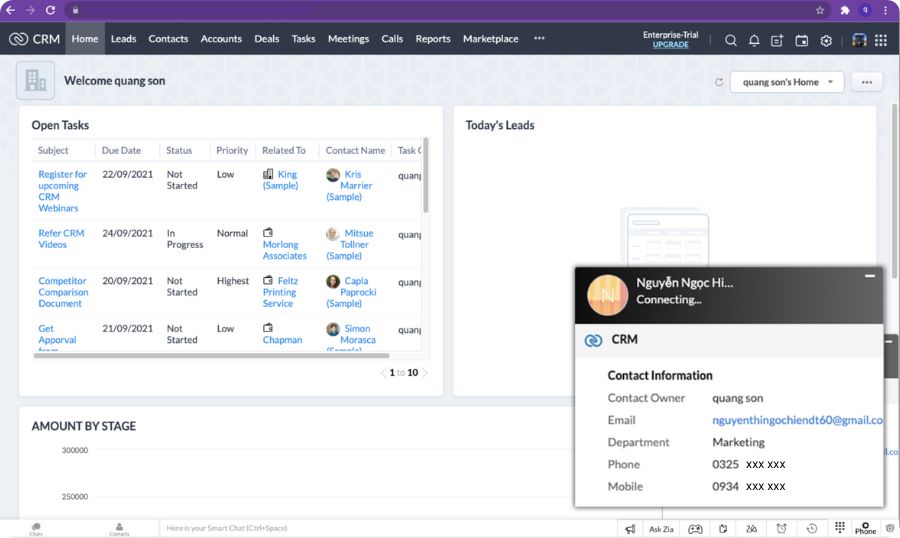This screenshot has height=538, width=900.
Task: Open dashboard options ellipsis button
Action: (866, 82)
